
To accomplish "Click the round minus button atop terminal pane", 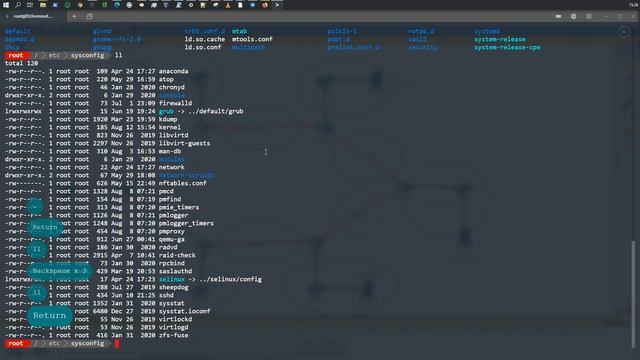I will (x=624, y=32).
